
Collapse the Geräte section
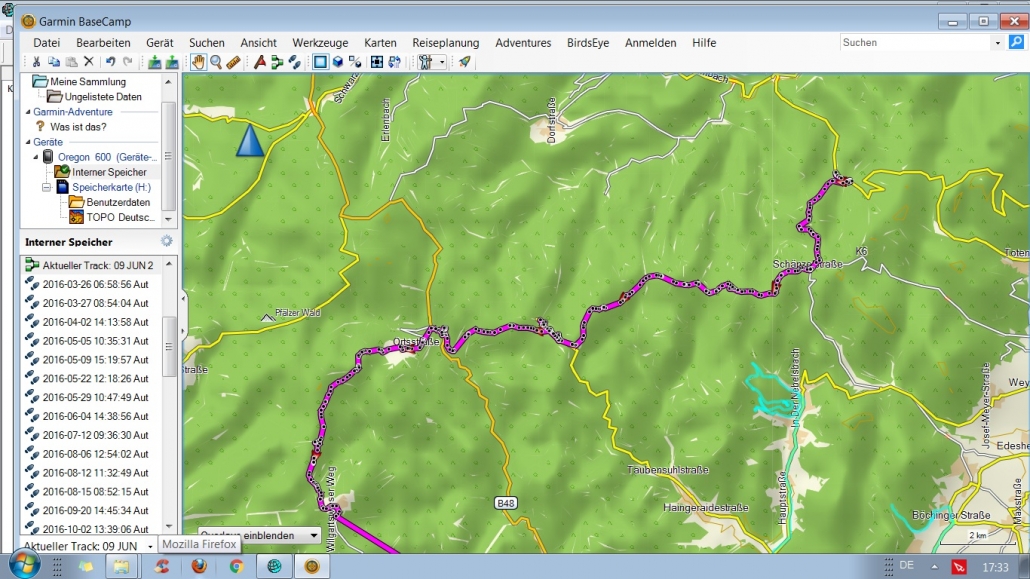[28, 142]
